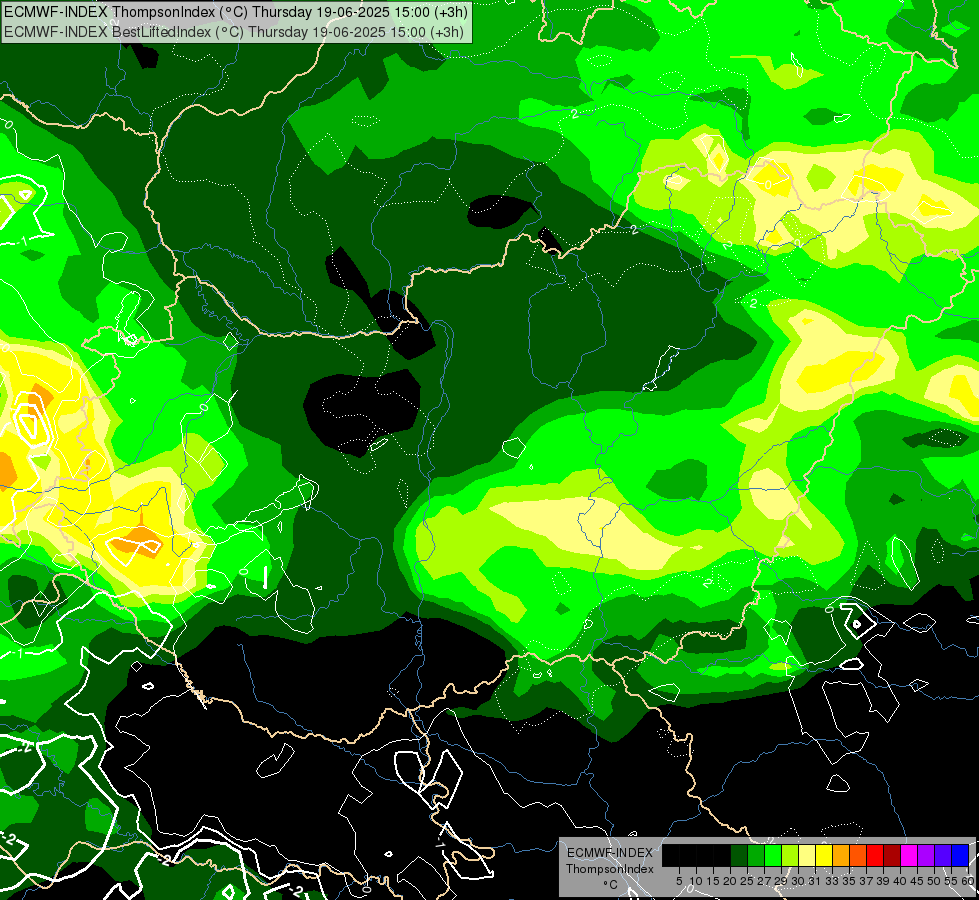
Task: Click the legend scale value 37
Action: [x=867, y=881]
